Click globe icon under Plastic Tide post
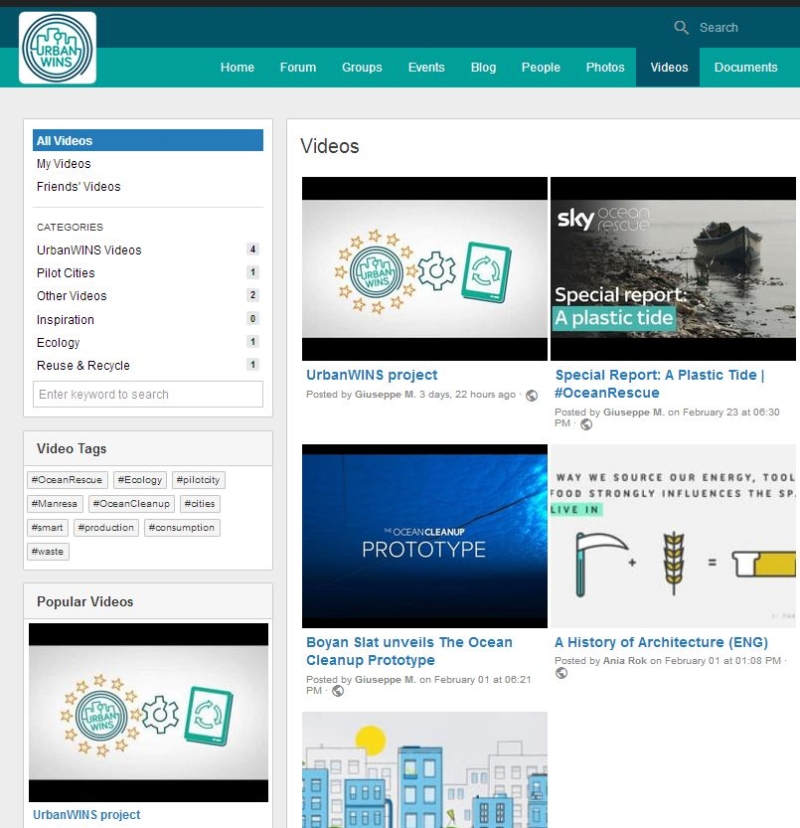 pyautogui.click(x=586, y=424)
